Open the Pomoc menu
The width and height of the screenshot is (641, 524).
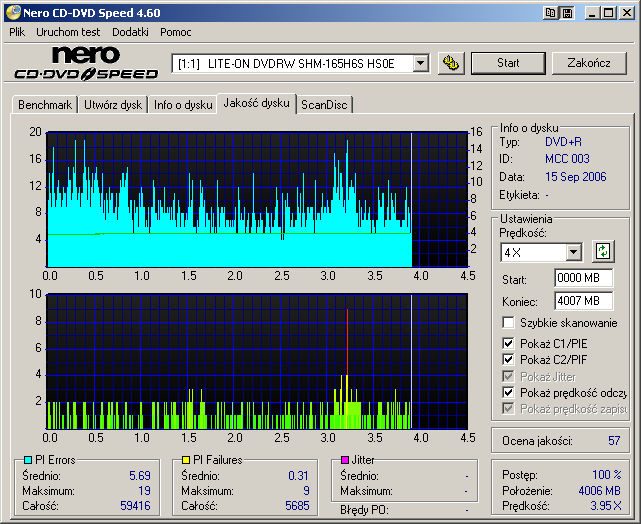176,32
